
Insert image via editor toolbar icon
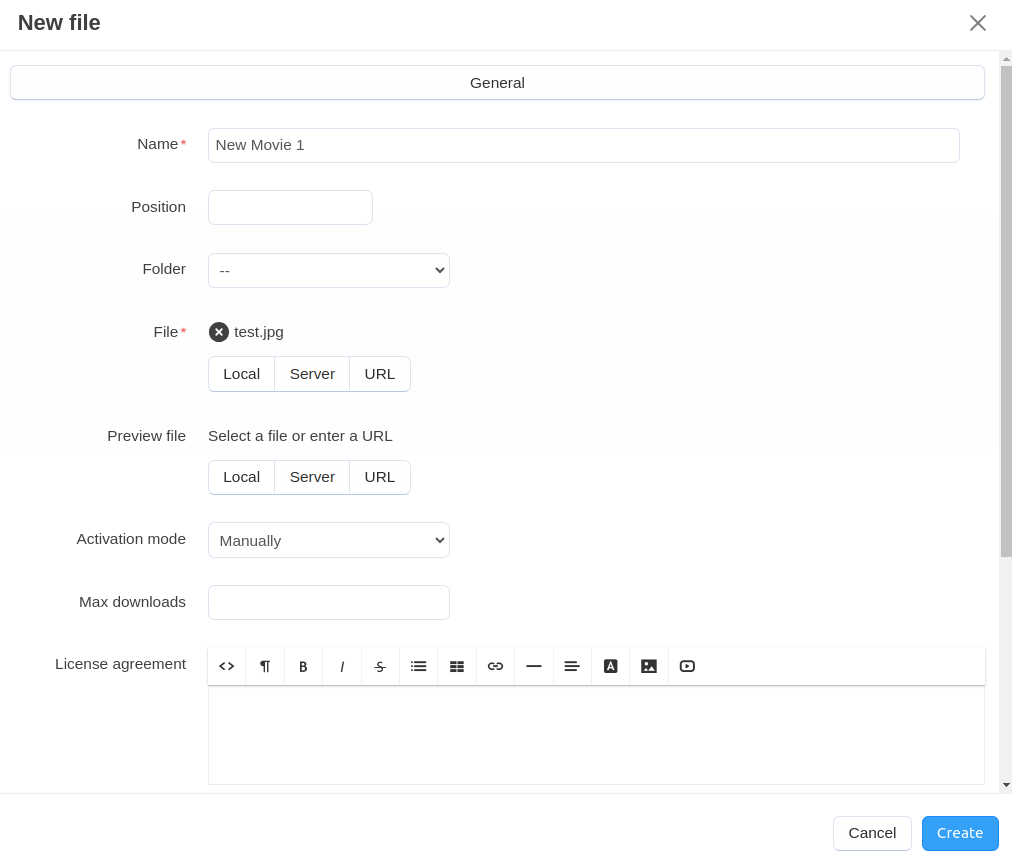(x=649, y=666)
